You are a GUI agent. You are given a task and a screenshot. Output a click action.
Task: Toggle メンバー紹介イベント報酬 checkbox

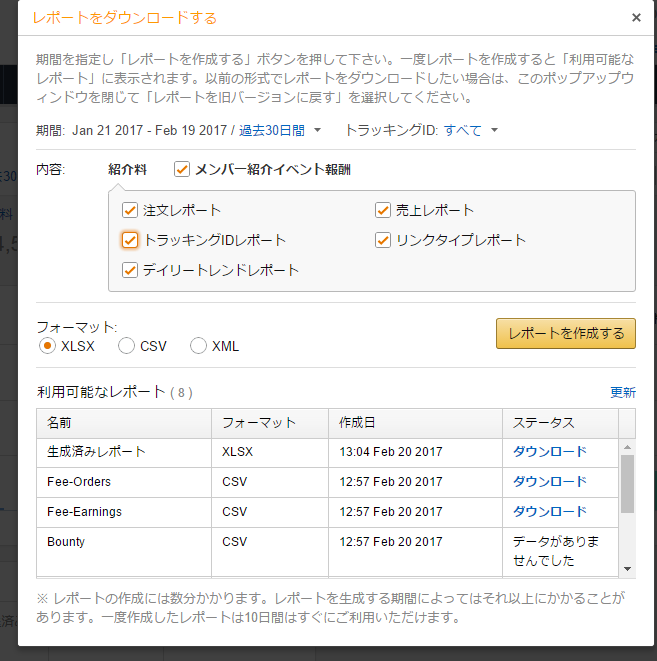(182, 169)
